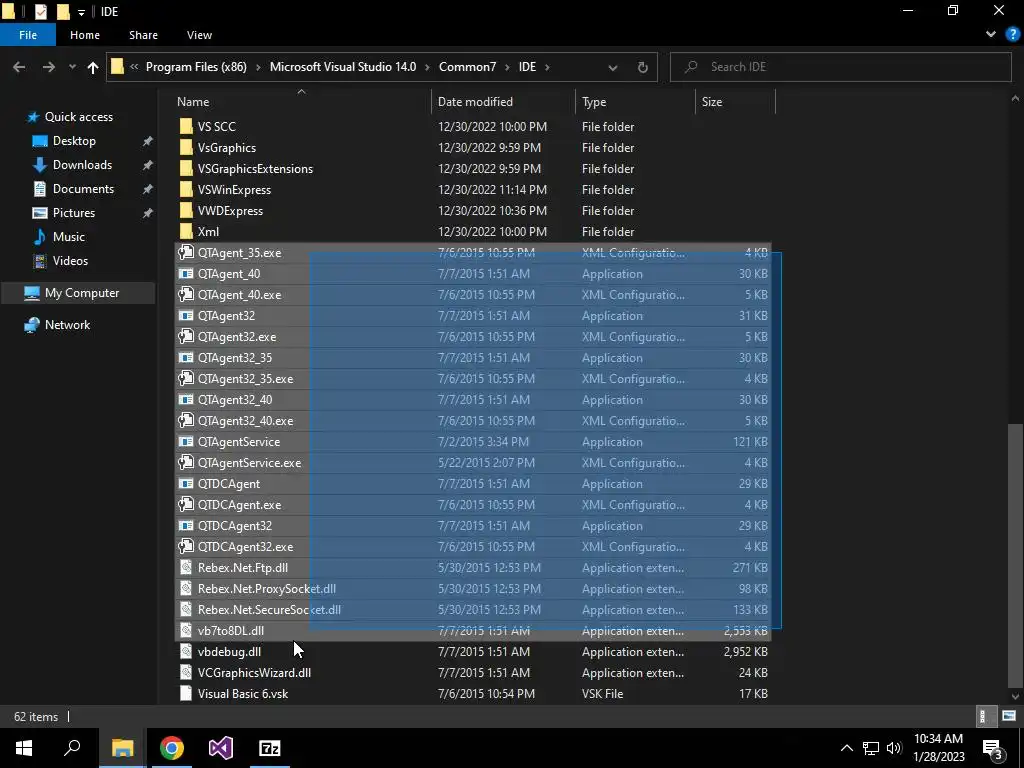Switch to the Home ribbon tab

(x=85, y=35)
